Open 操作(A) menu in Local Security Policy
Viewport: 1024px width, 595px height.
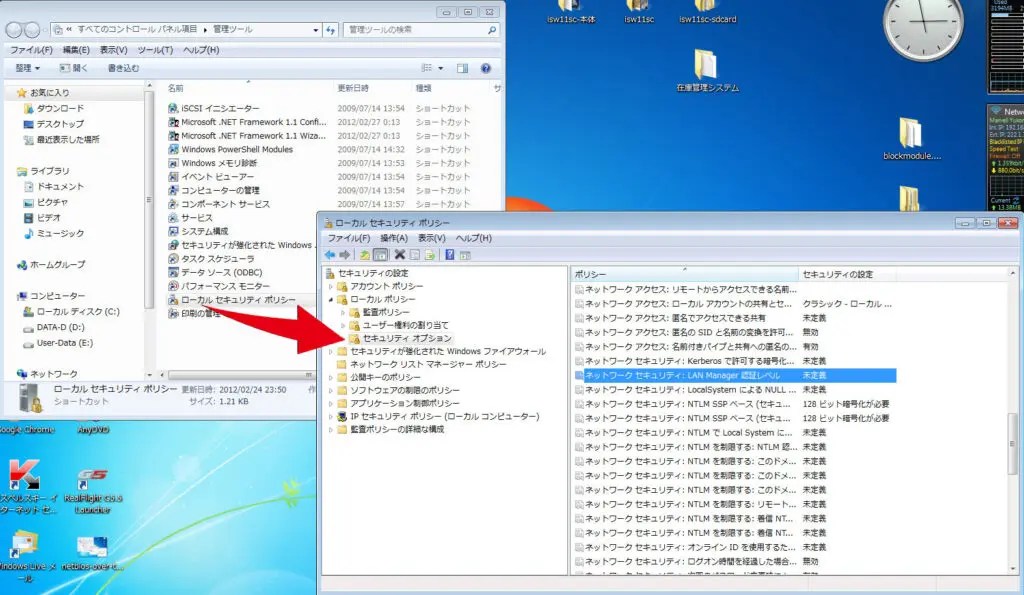(x=394, y=238)
